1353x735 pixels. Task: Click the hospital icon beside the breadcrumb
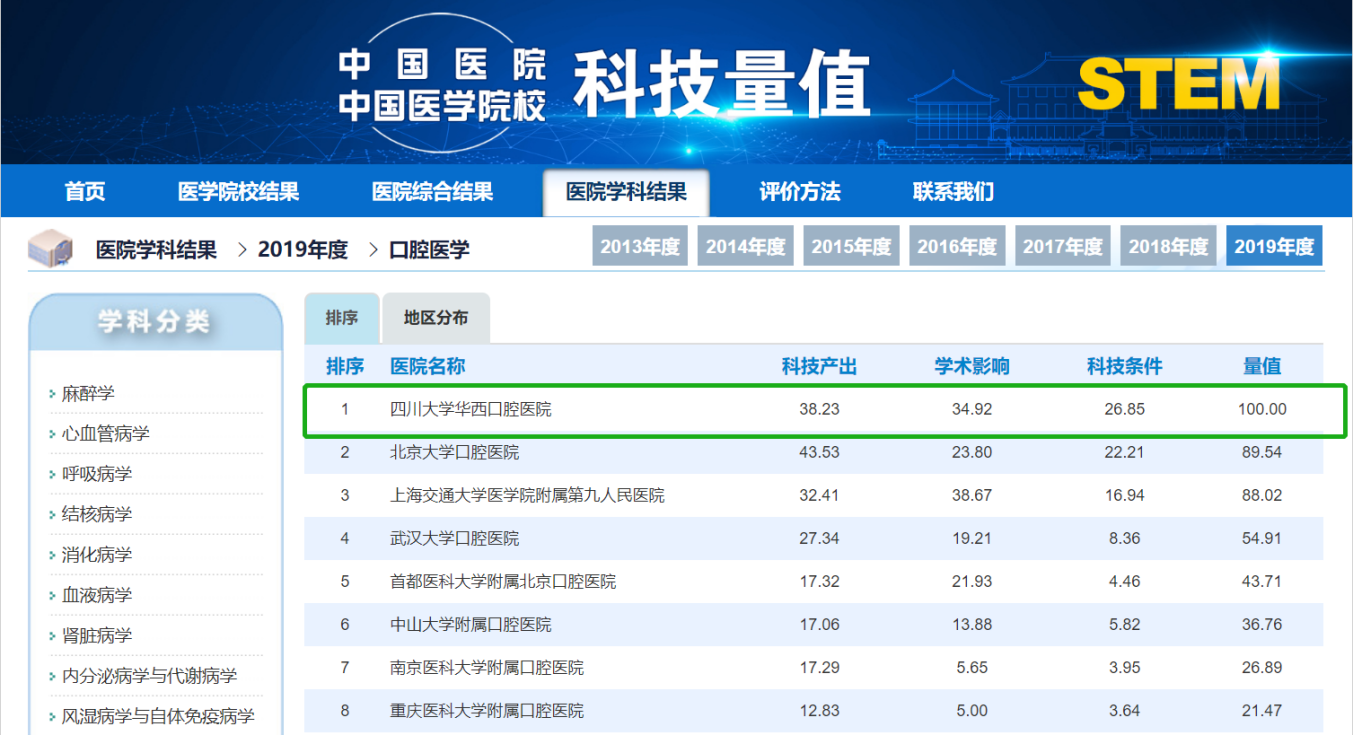[50, 249]
